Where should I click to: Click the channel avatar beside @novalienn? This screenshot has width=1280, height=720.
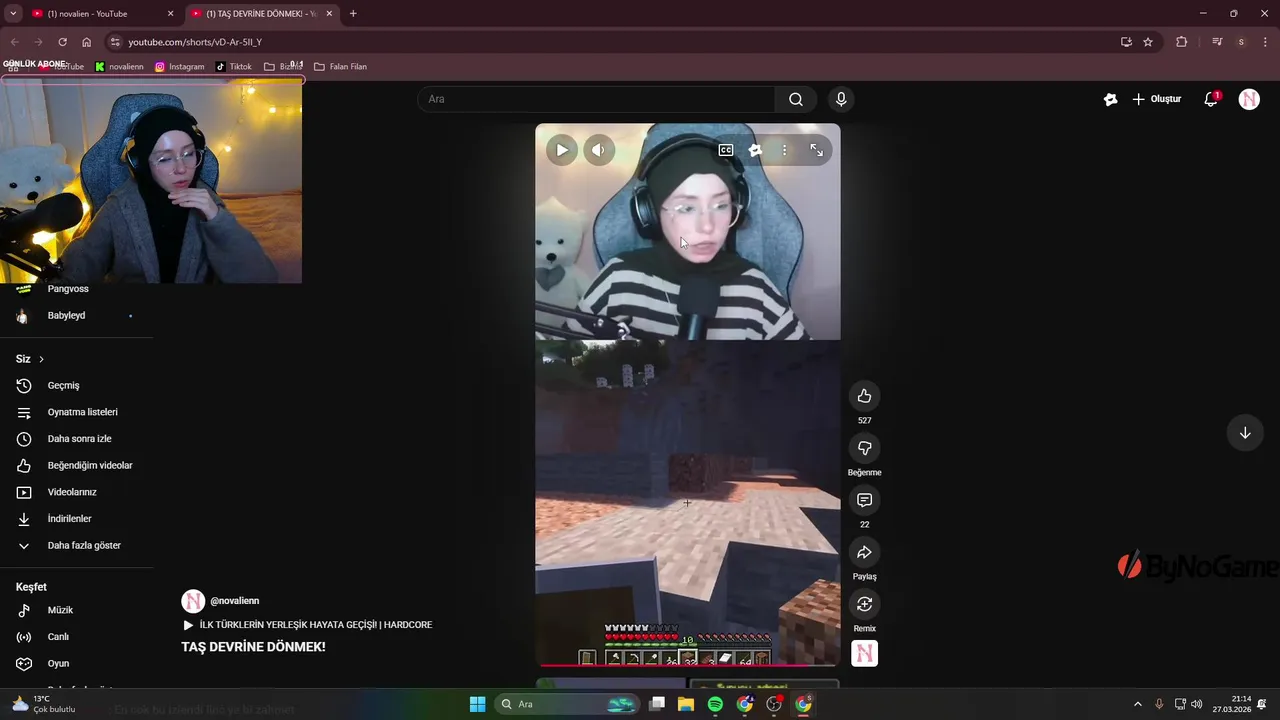pyautogui.click(x=193, y=601)
